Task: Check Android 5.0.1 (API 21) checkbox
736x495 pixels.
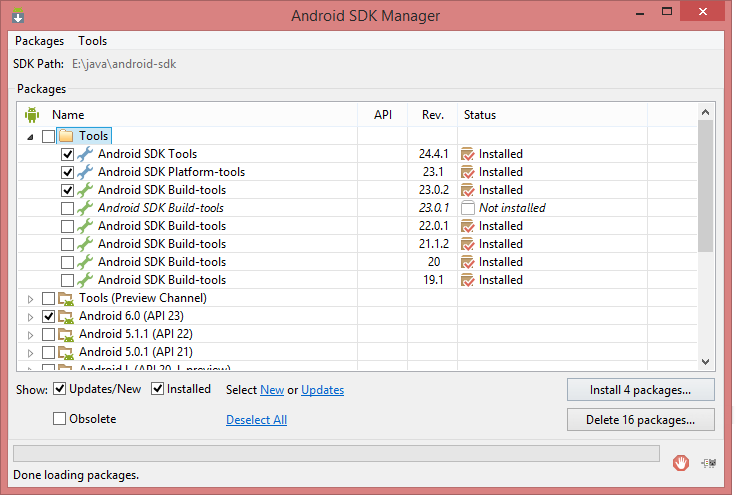Action: click(x=48, y=352)
